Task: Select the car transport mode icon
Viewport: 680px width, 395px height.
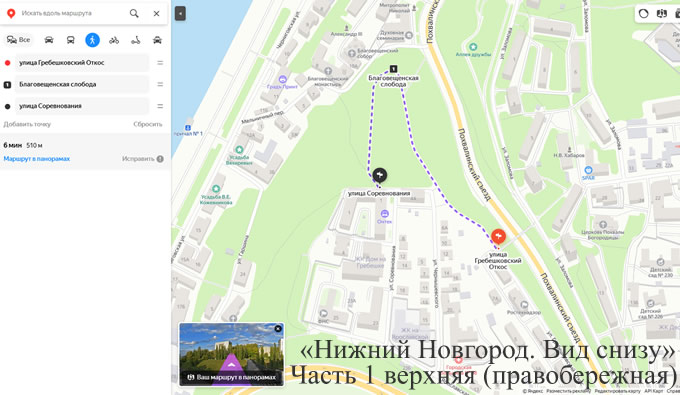Action: tap(49, 40)
